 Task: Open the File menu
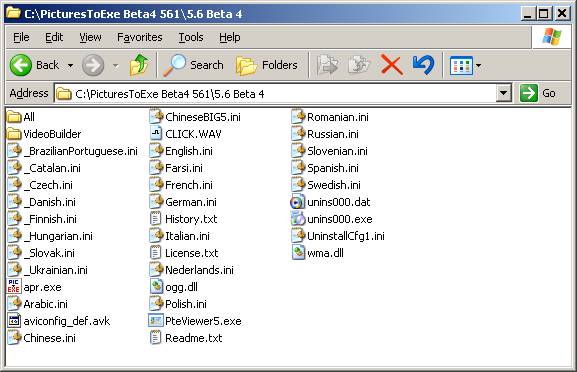(21, 37)
